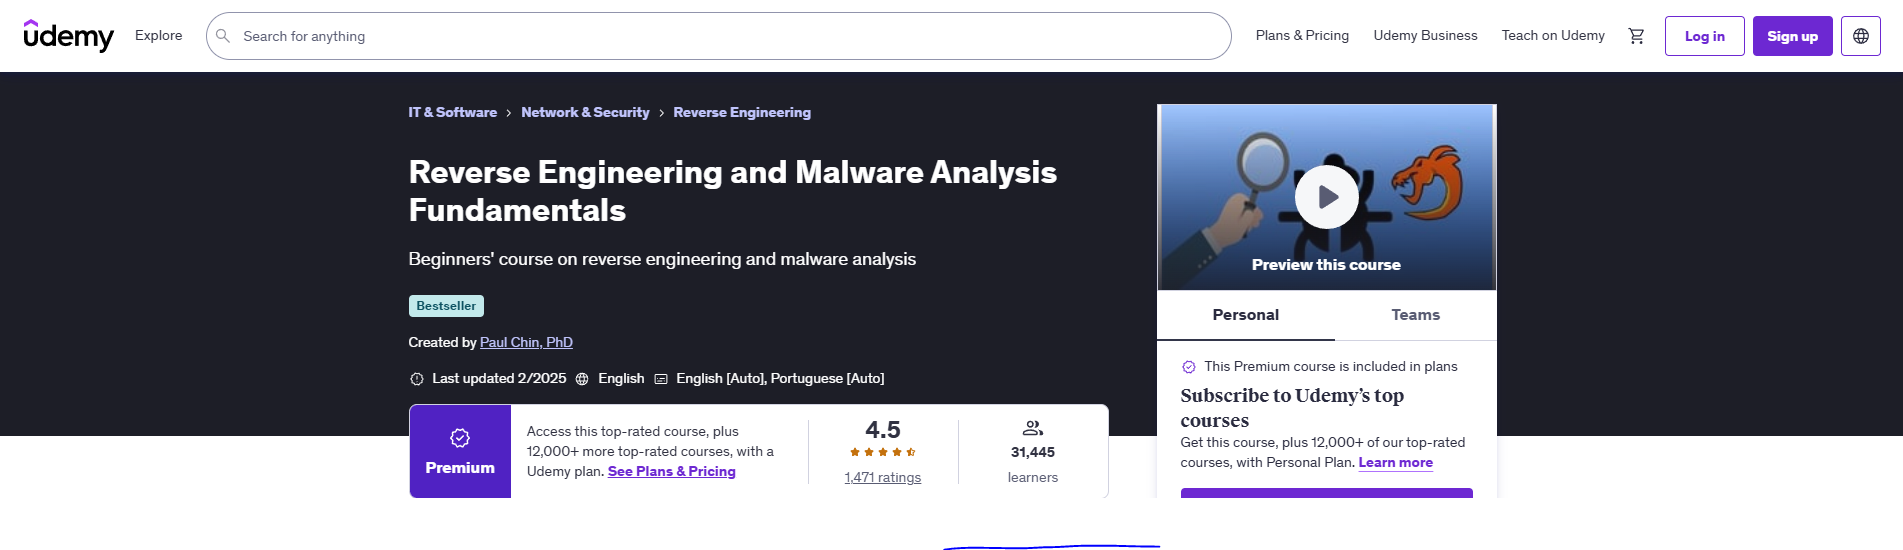Click the search magnifier icon

(223, 36)
